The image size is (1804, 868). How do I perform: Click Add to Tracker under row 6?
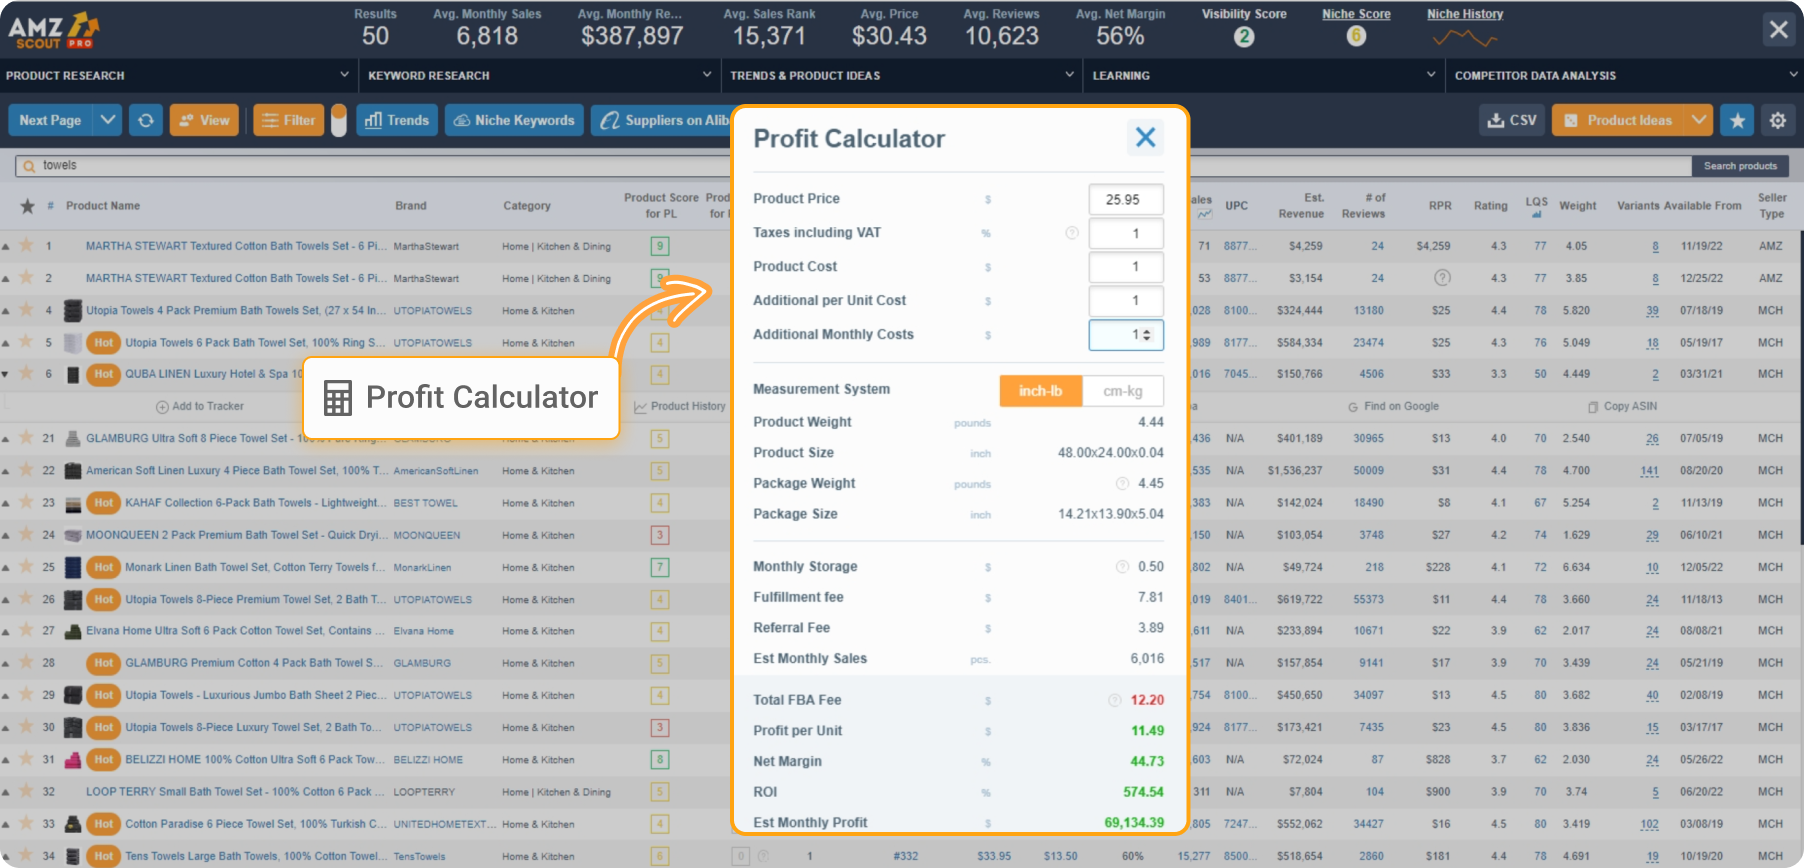[200, 406]
